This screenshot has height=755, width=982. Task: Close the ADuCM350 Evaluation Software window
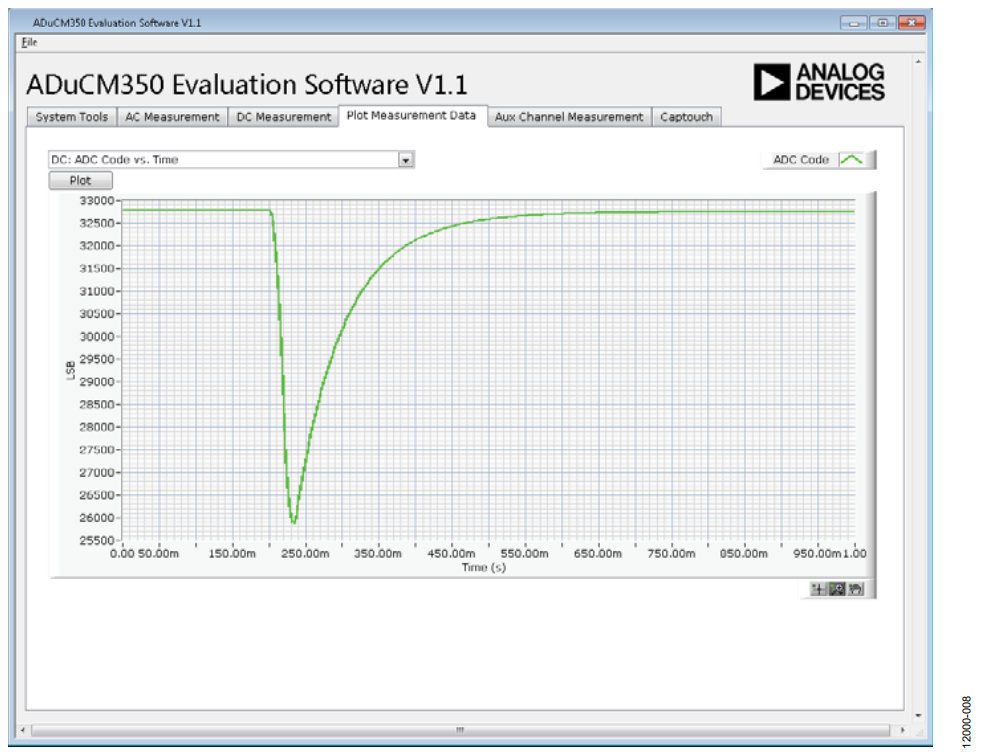click(912, 23)
